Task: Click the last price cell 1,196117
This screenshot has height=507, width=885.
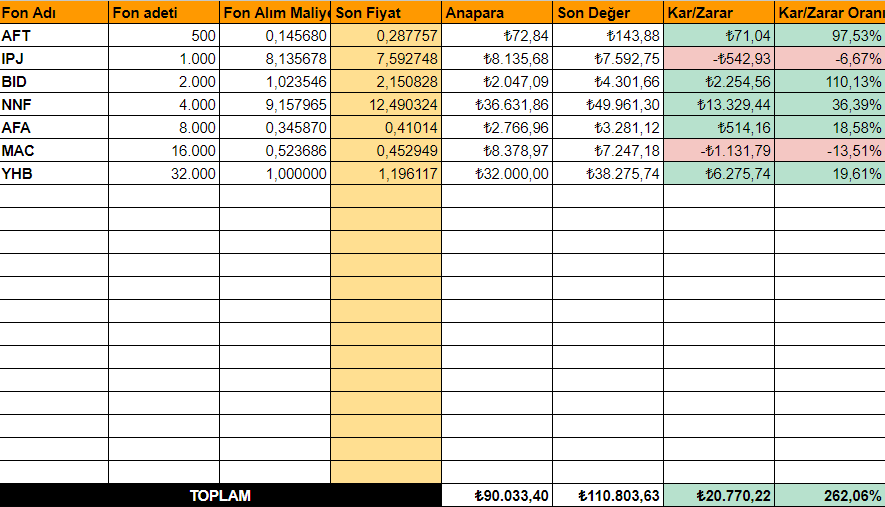Action: [x=386, y=174]
